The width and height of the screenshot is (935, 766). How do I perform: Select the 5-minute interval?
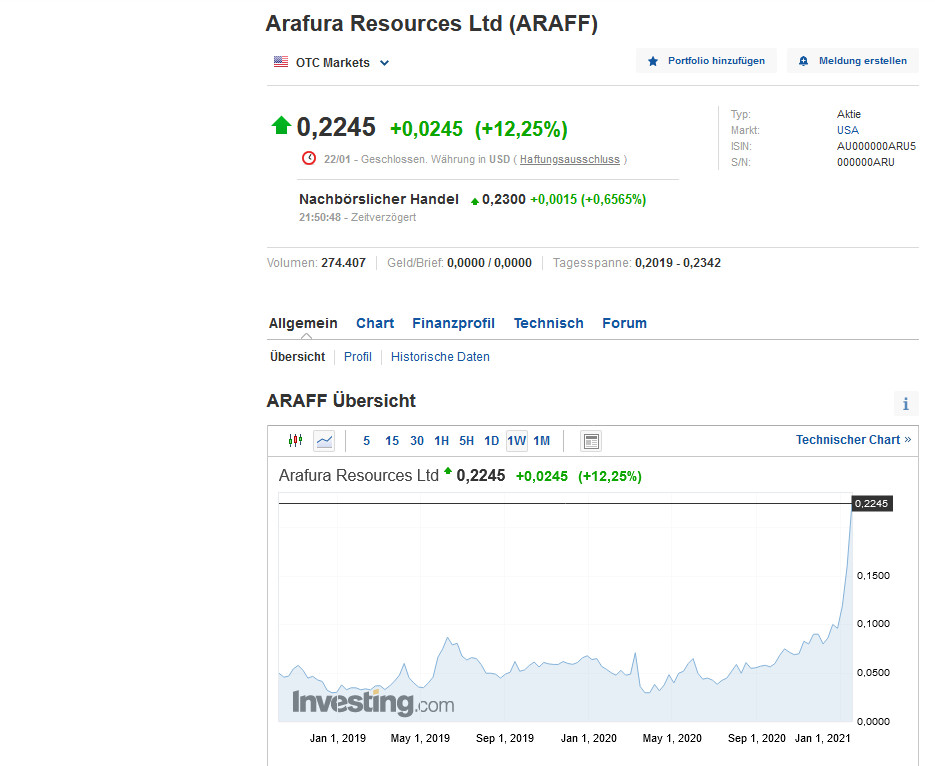tap(366, 440)
